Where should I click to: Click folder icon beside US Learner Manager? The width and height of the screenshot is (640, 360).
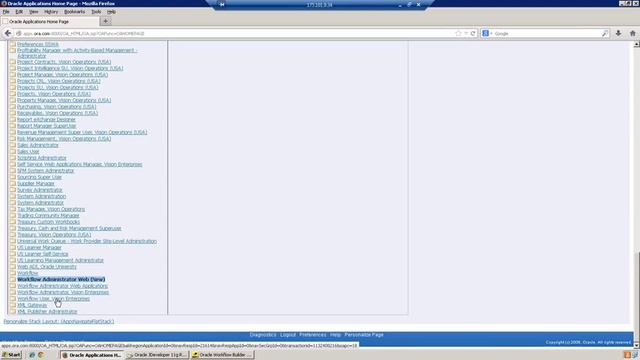[x=13, y=247]
